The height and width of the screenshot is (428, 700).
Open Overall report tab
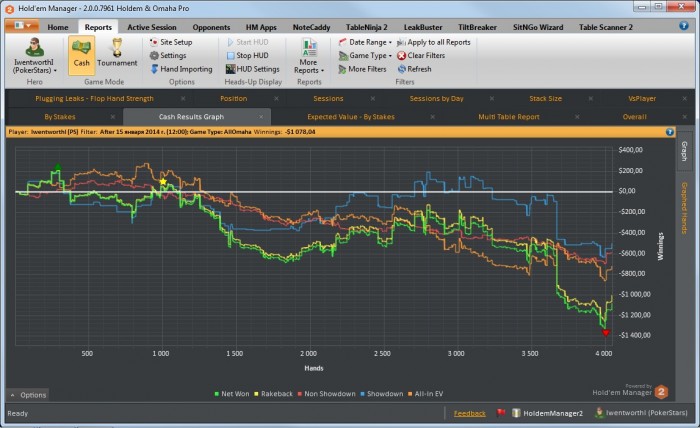click(634, 117)
